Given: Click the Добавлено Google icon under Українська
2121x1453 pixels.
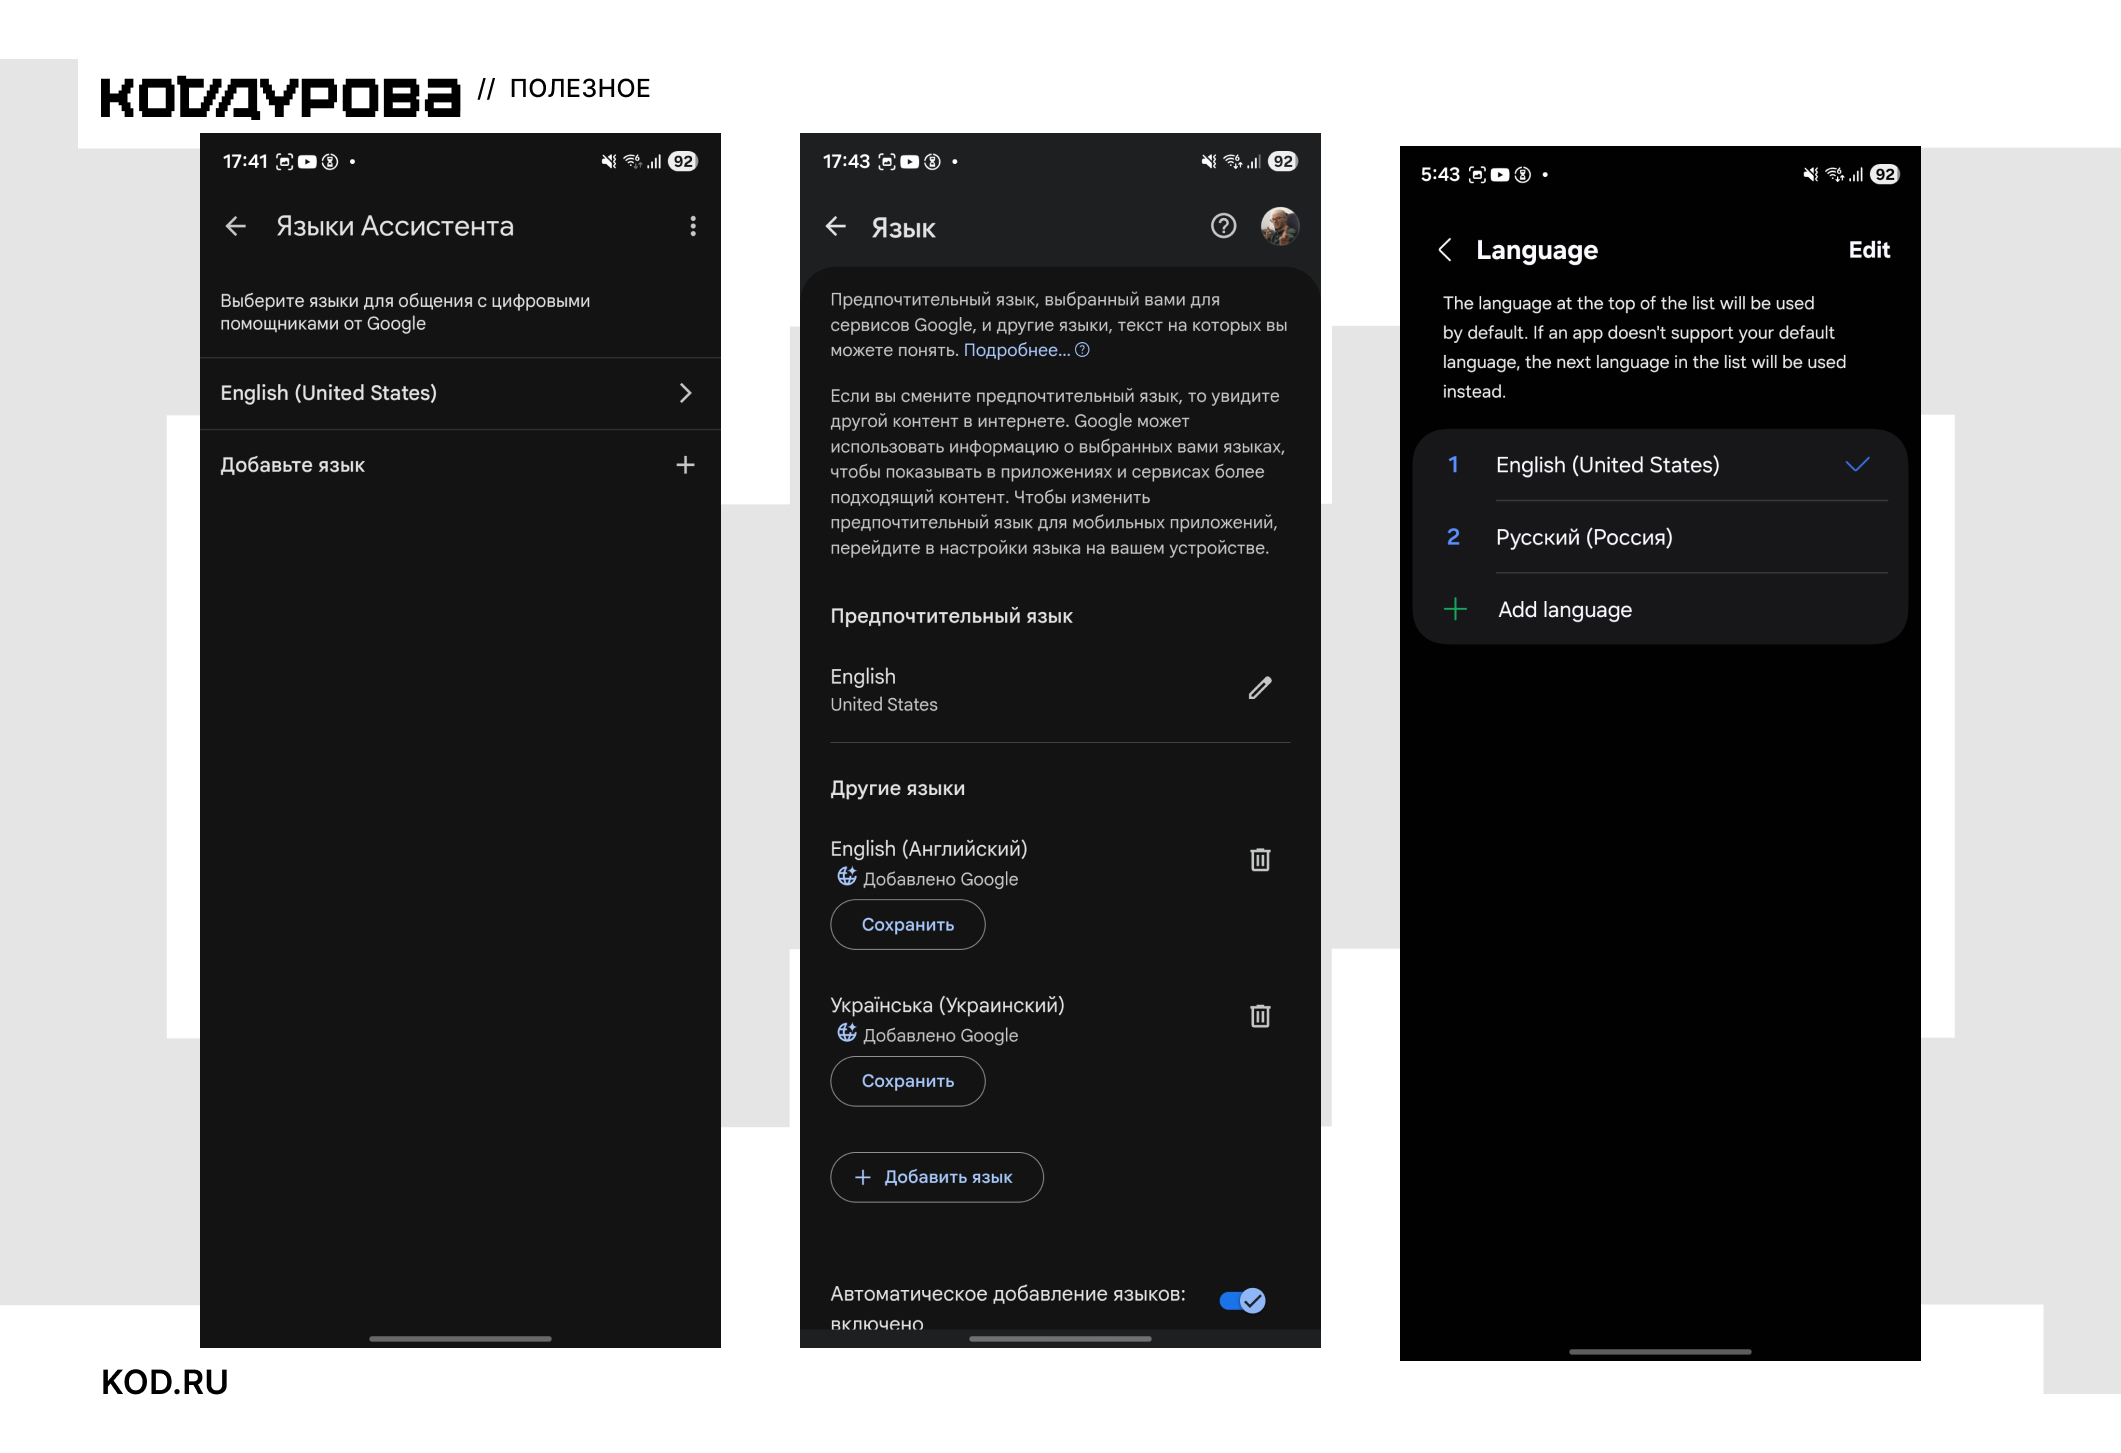Looking at the screenshot, I should [x=847, y=1033].
